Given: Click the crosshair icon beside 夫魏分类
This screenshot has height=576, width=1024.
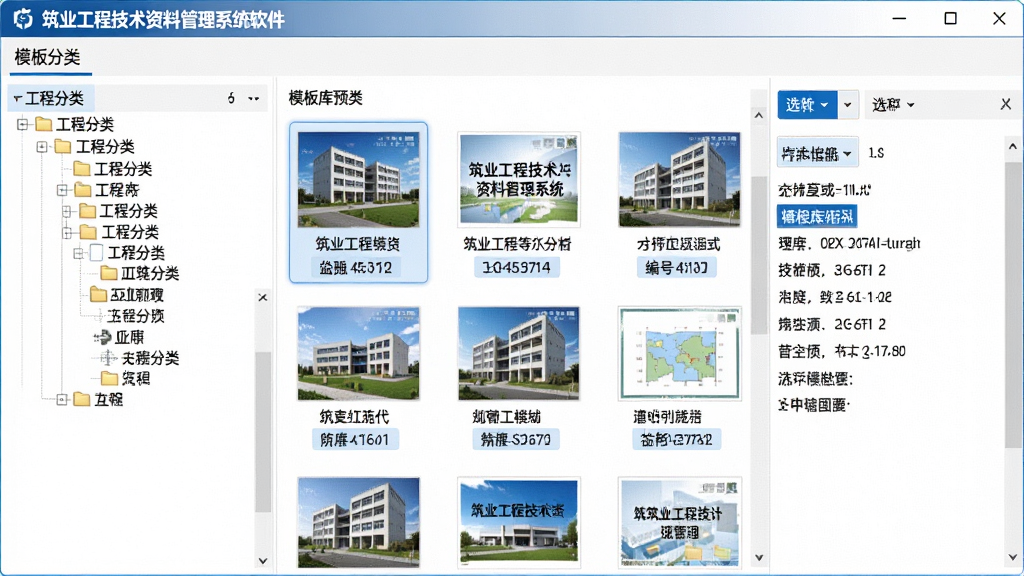Looking at the screenshot, I should [x=108, y=358].
